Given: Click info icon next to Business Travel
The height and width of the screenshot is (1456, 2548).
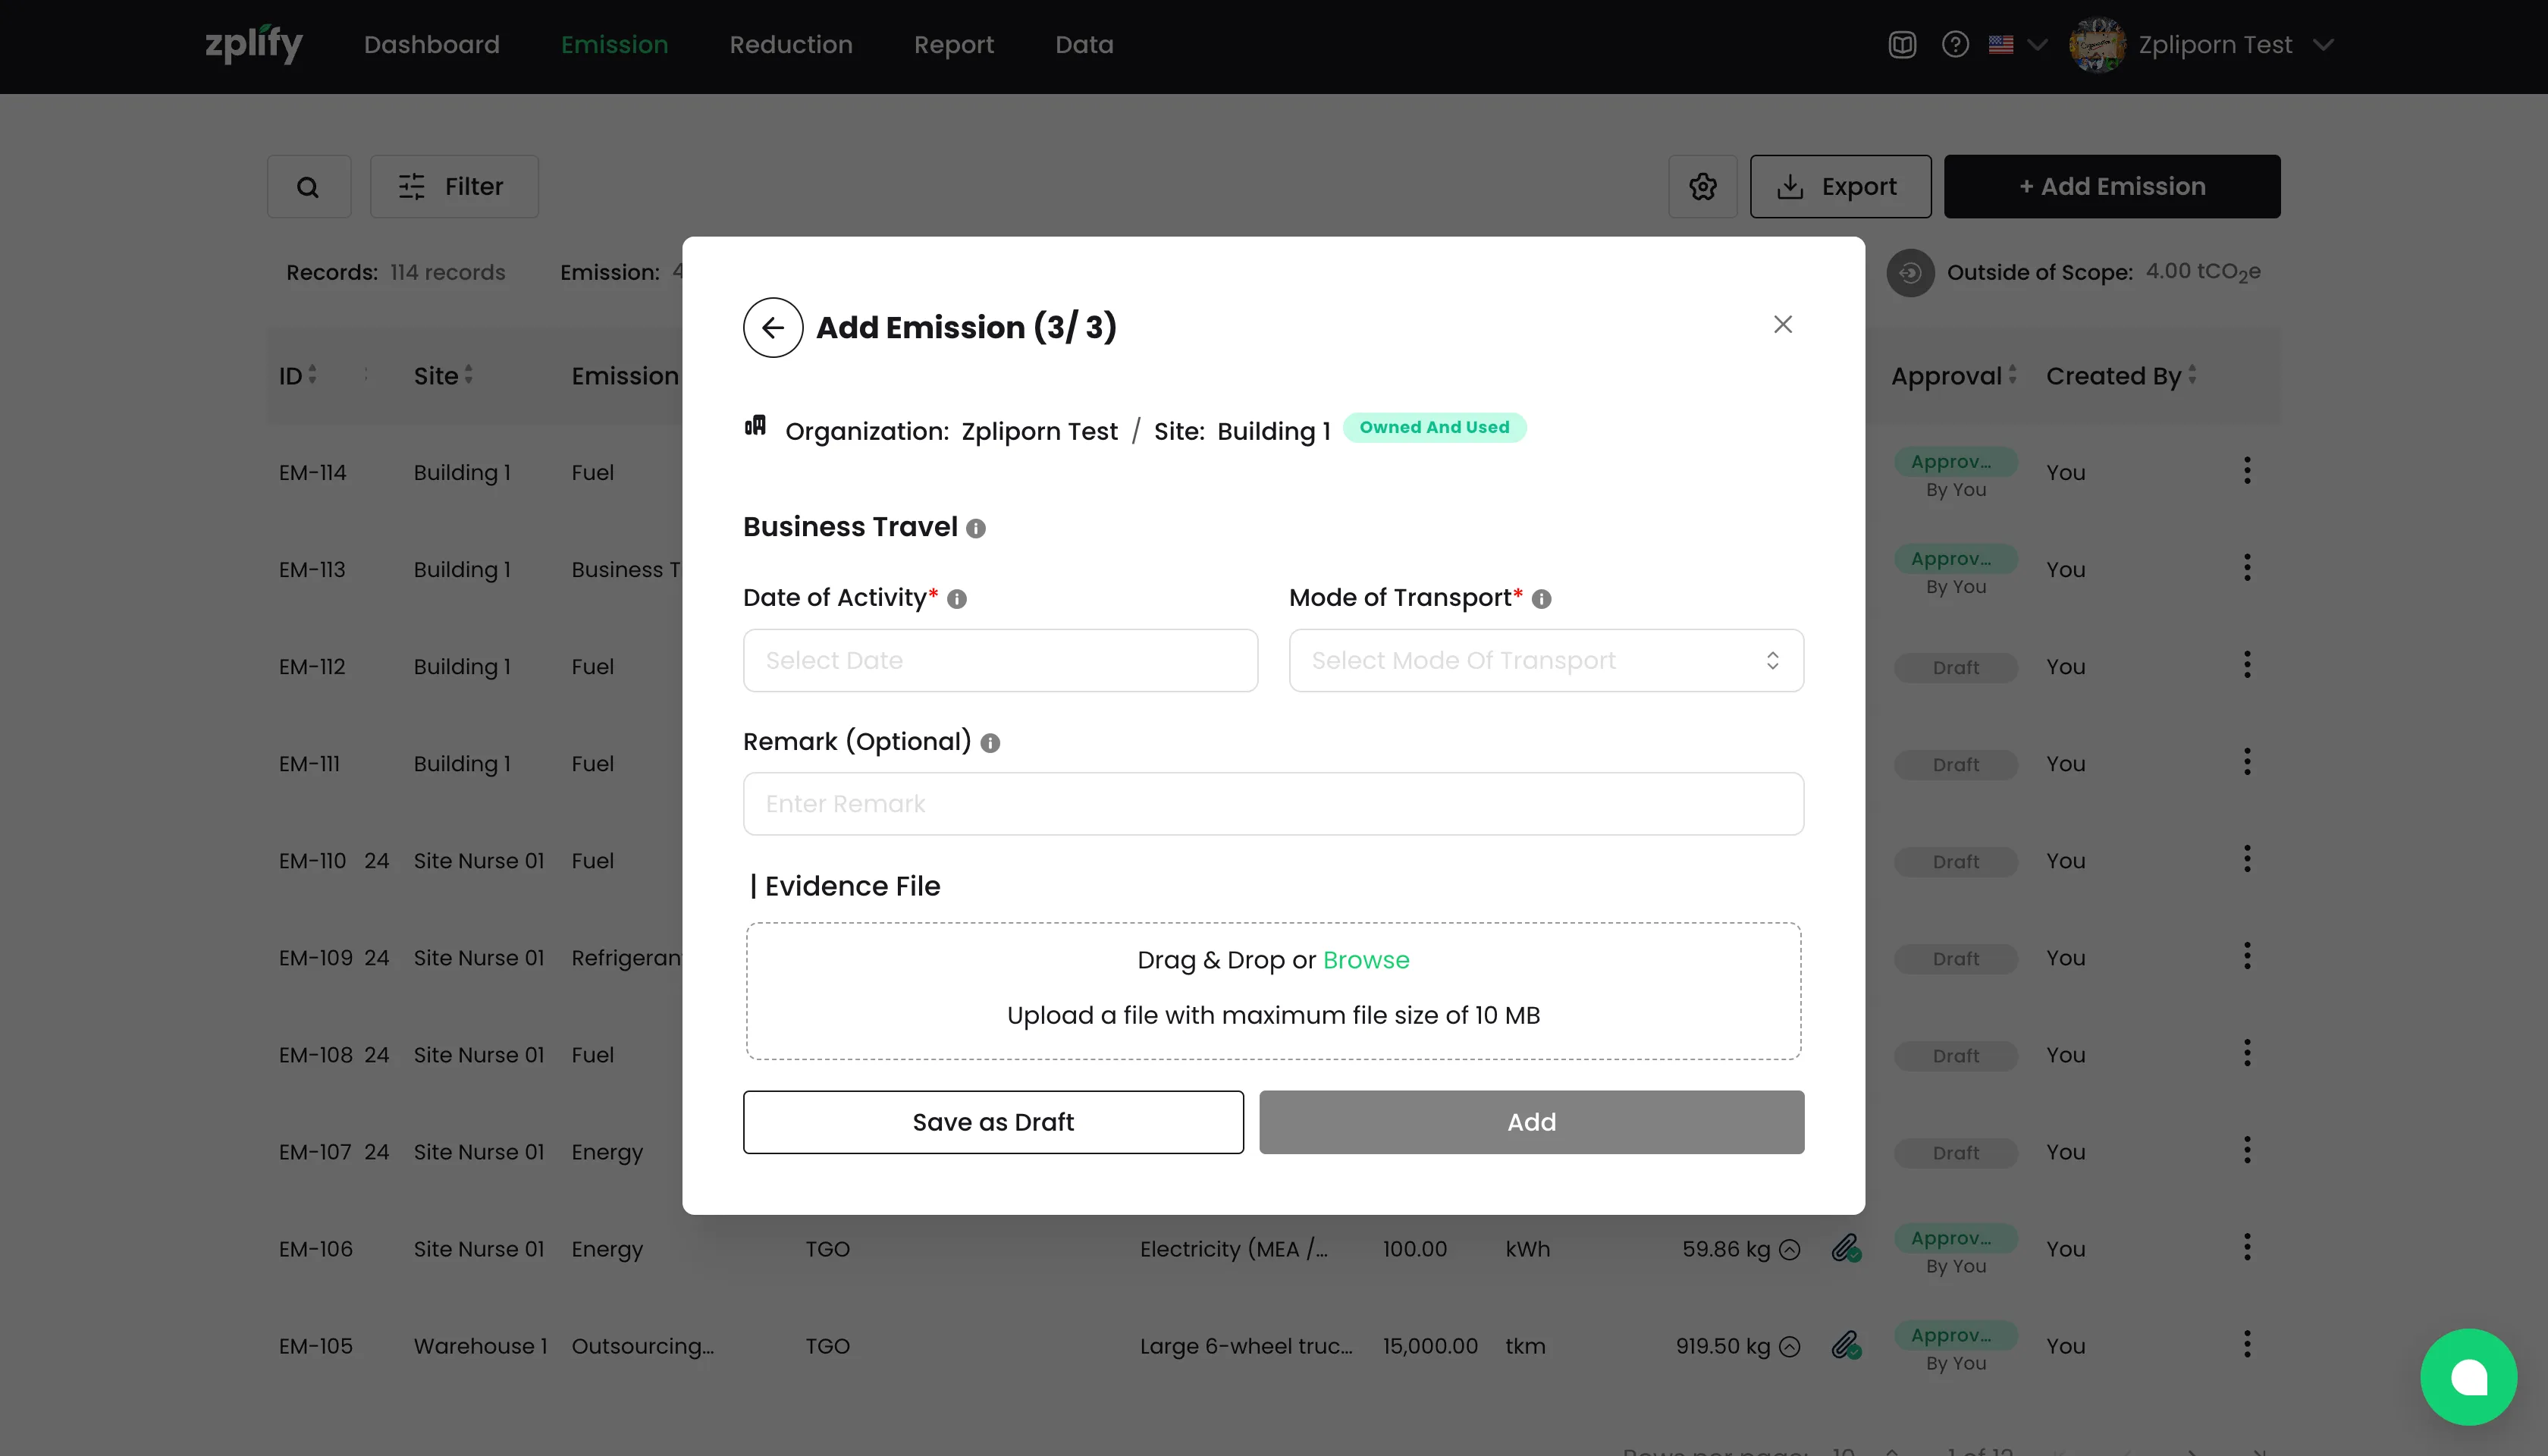Looking at the screenshot, I should pos(976,529).
